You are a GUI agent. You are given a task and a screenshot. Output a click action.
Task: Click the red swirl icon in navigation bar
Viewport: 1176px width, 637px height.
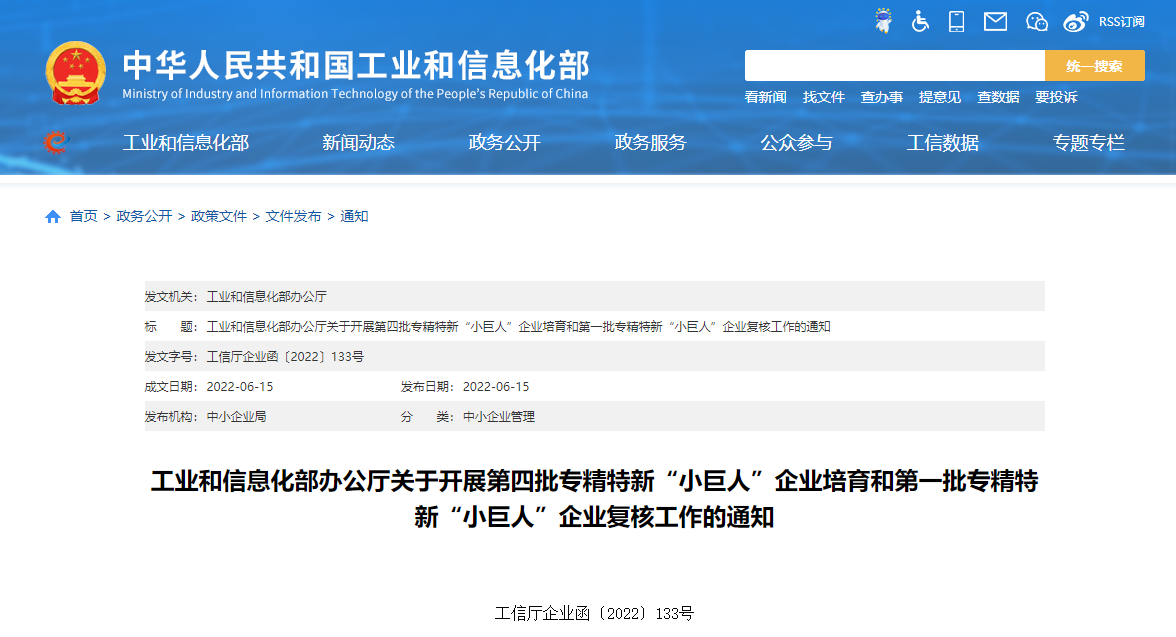56,143
